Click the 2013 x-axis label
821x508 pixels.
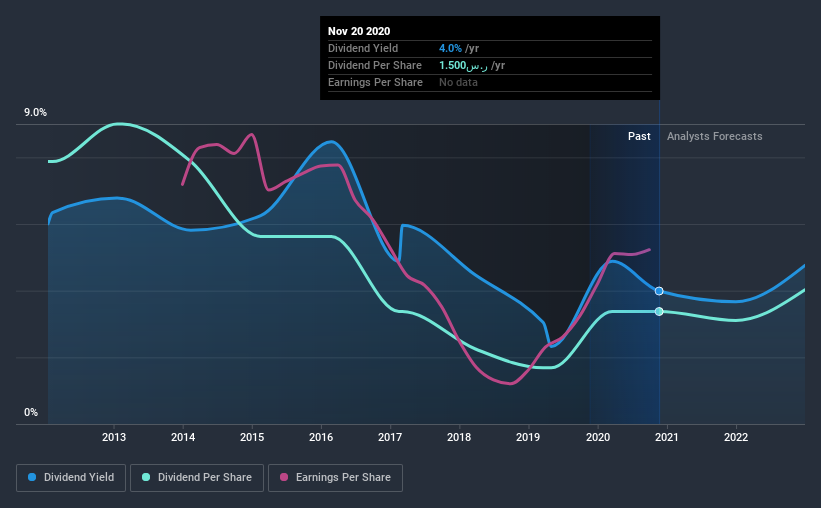(114, 437)
